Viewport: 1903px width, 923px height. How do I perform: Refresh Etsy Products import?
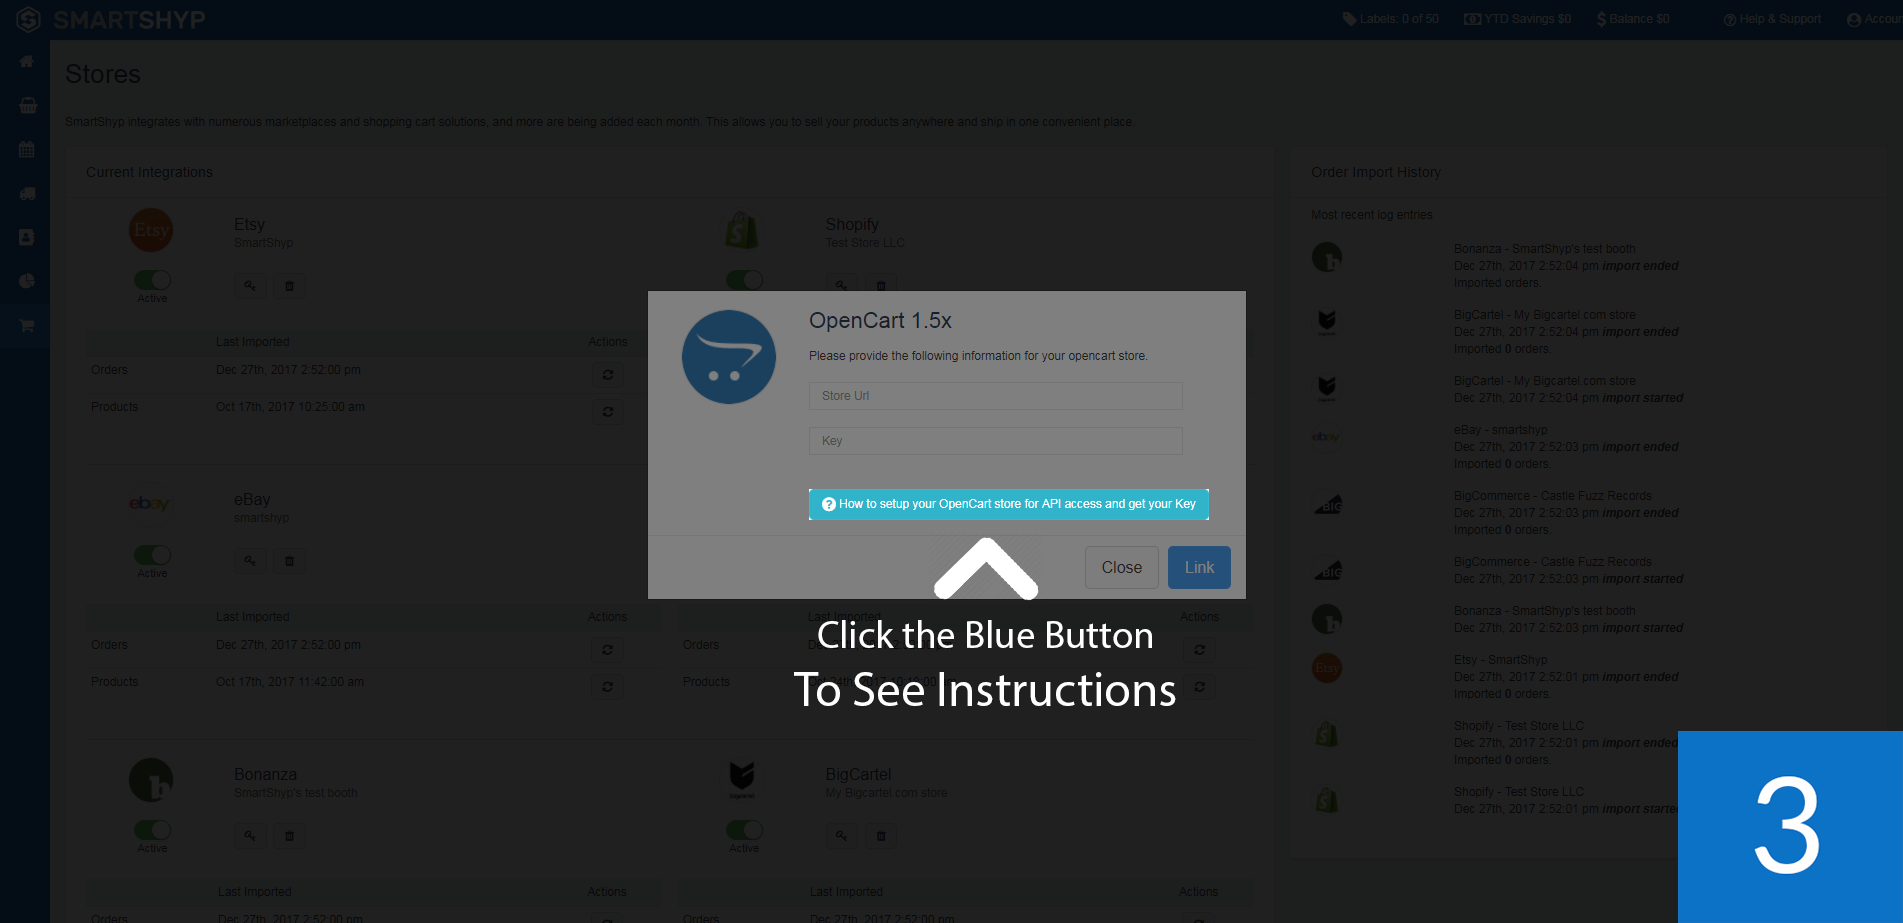(x=607, y=412)
